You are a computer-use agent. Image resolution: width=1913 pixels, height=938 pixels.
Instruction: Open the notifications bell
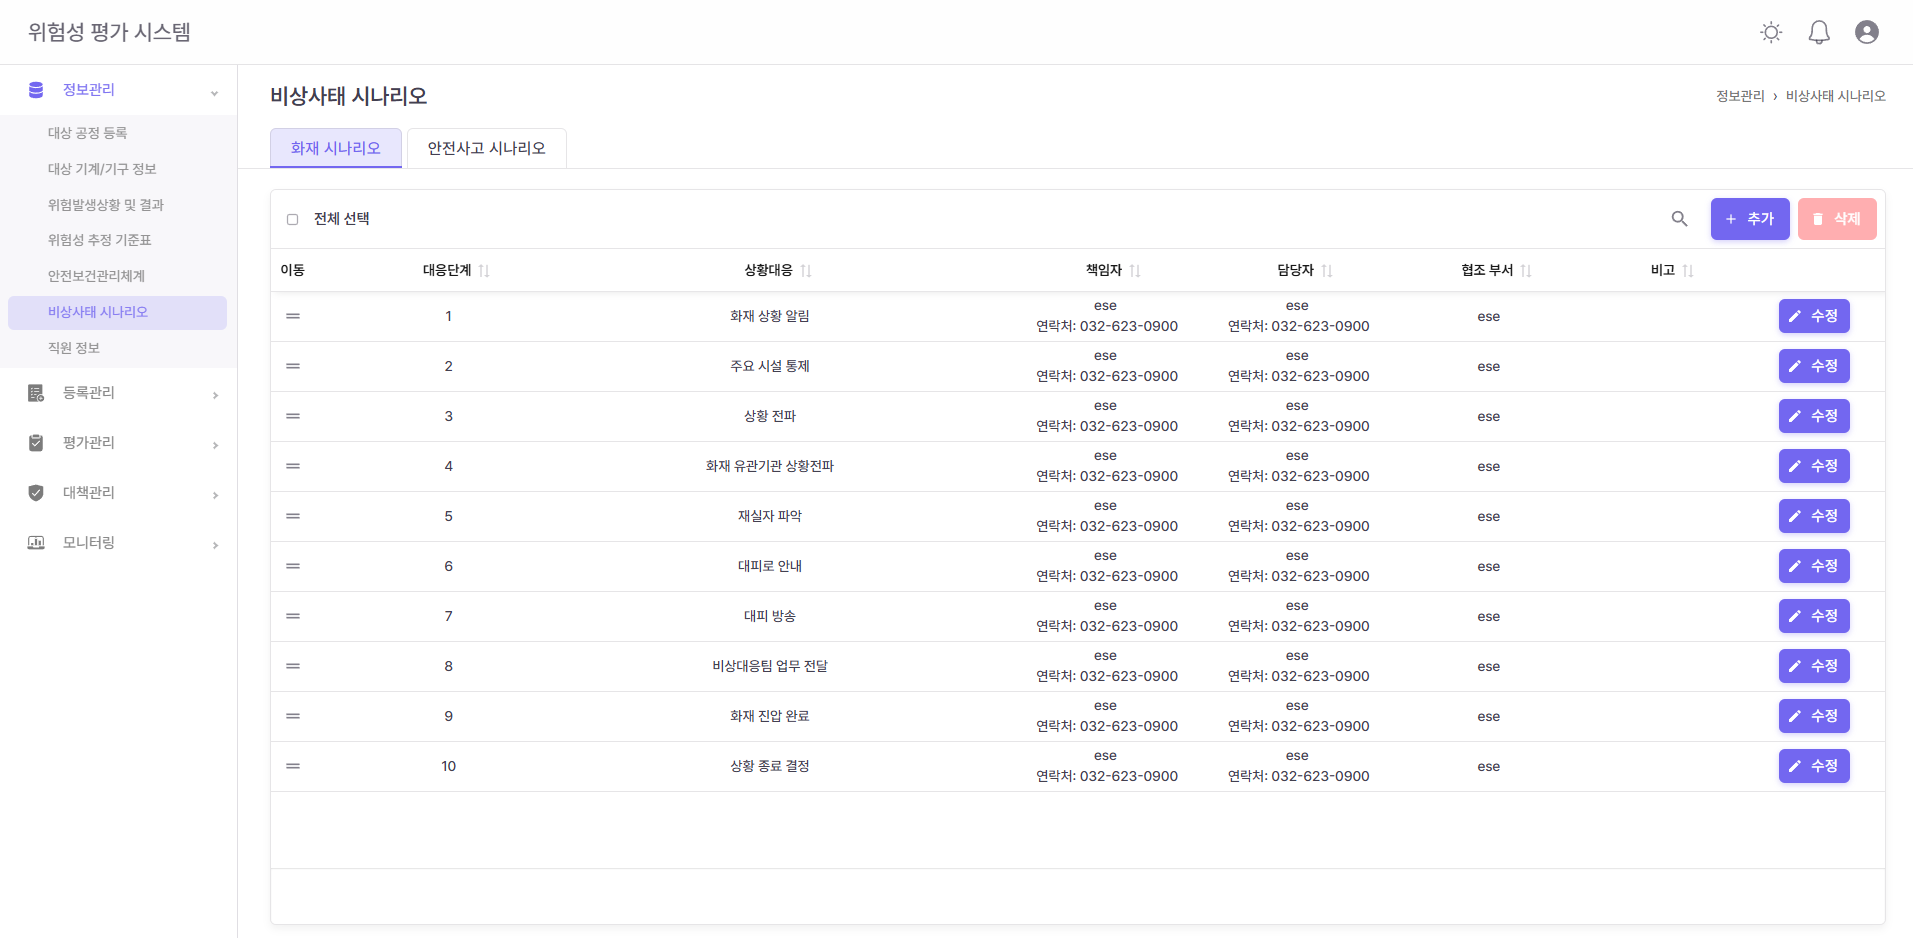pos(1819,33)
